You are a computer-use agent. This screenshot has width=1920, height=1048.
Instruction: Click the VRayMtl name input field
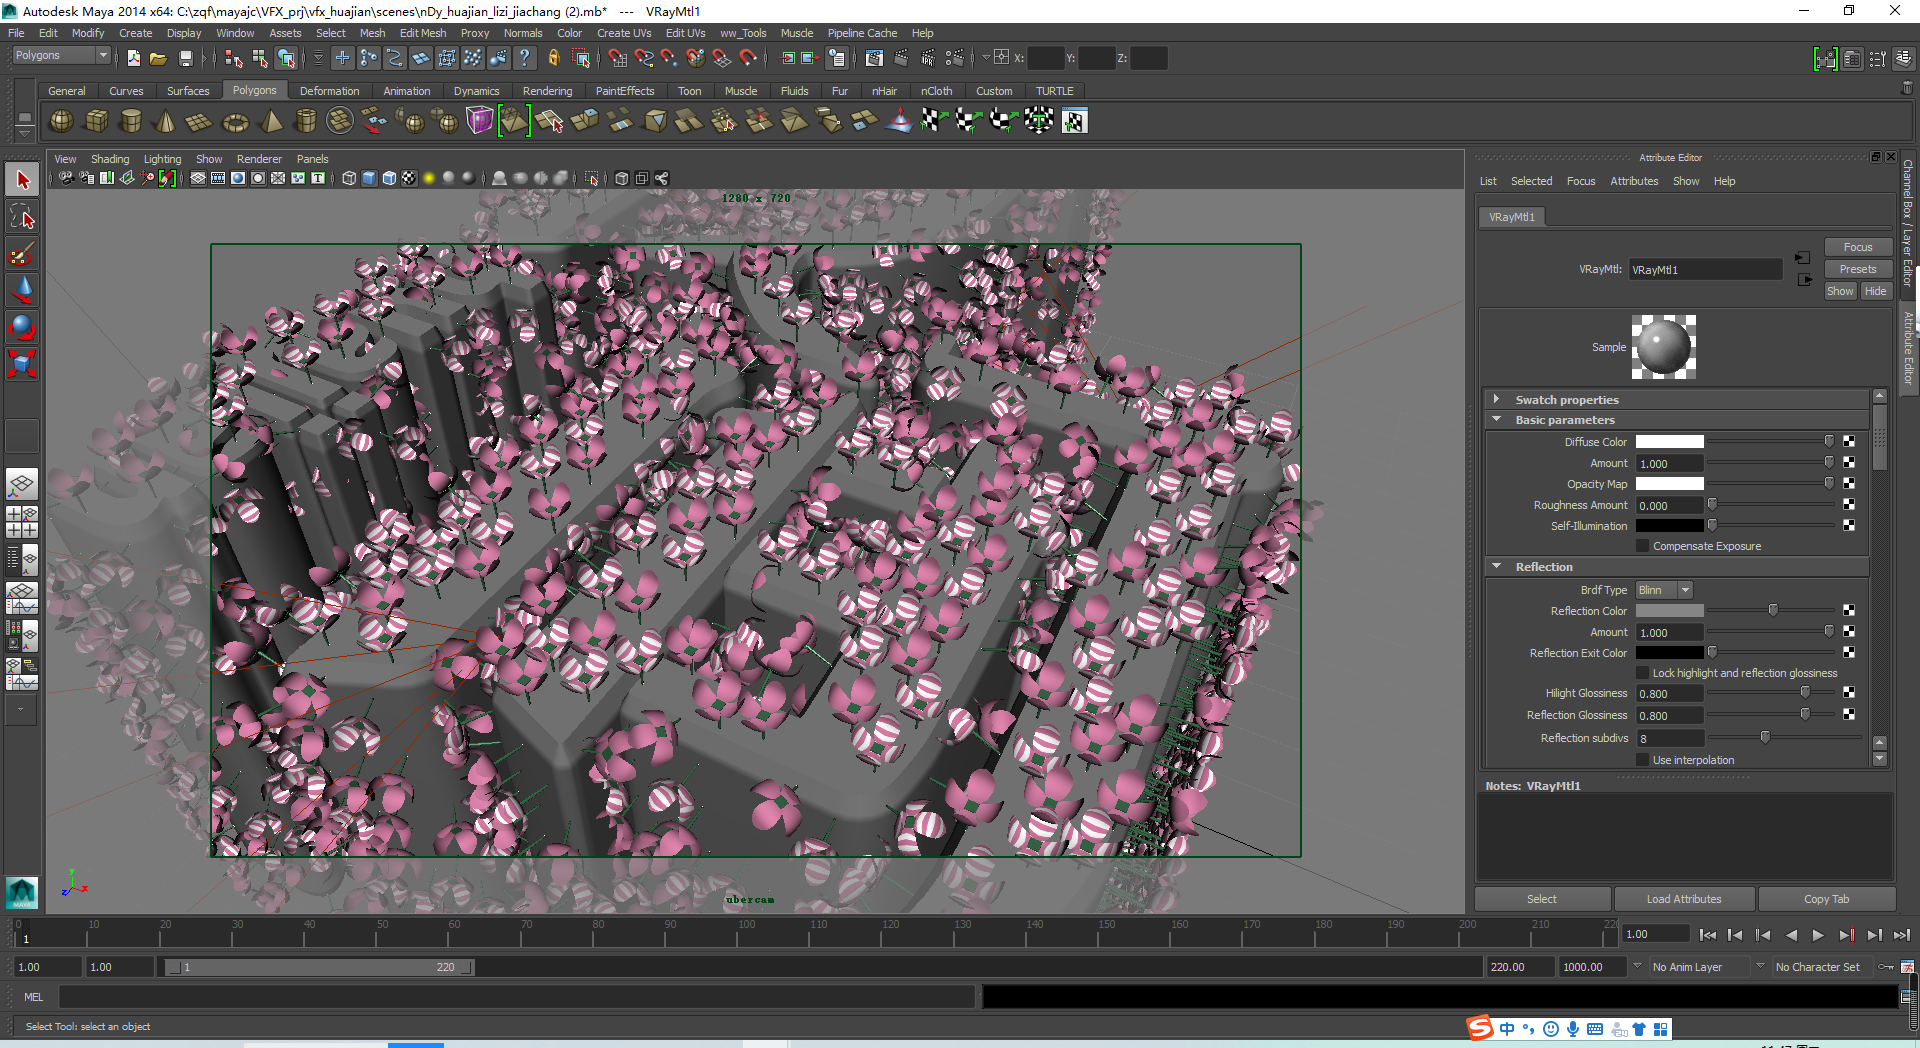pos(1705,269)
